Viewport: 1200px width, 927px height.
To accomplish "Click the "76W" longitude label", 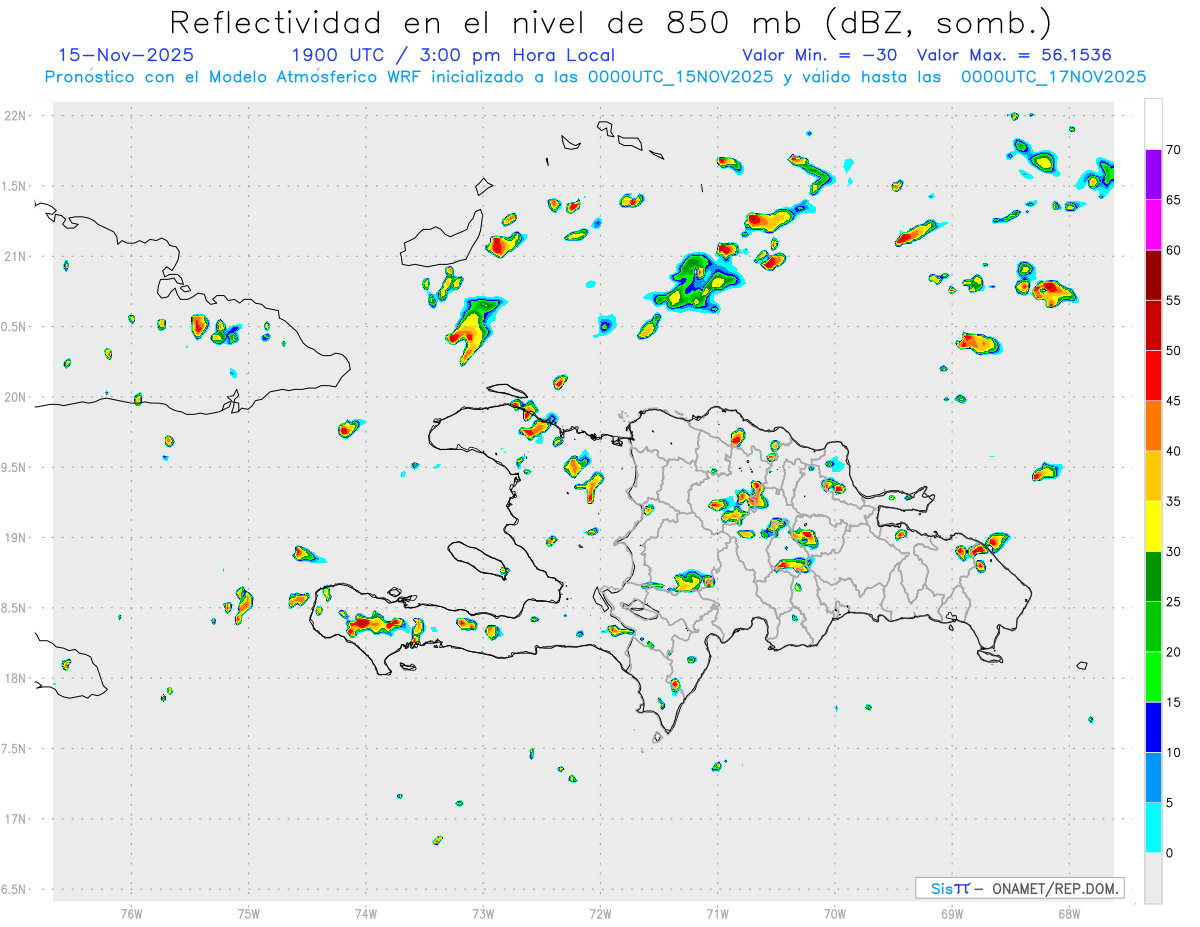I will click(131, 914).
